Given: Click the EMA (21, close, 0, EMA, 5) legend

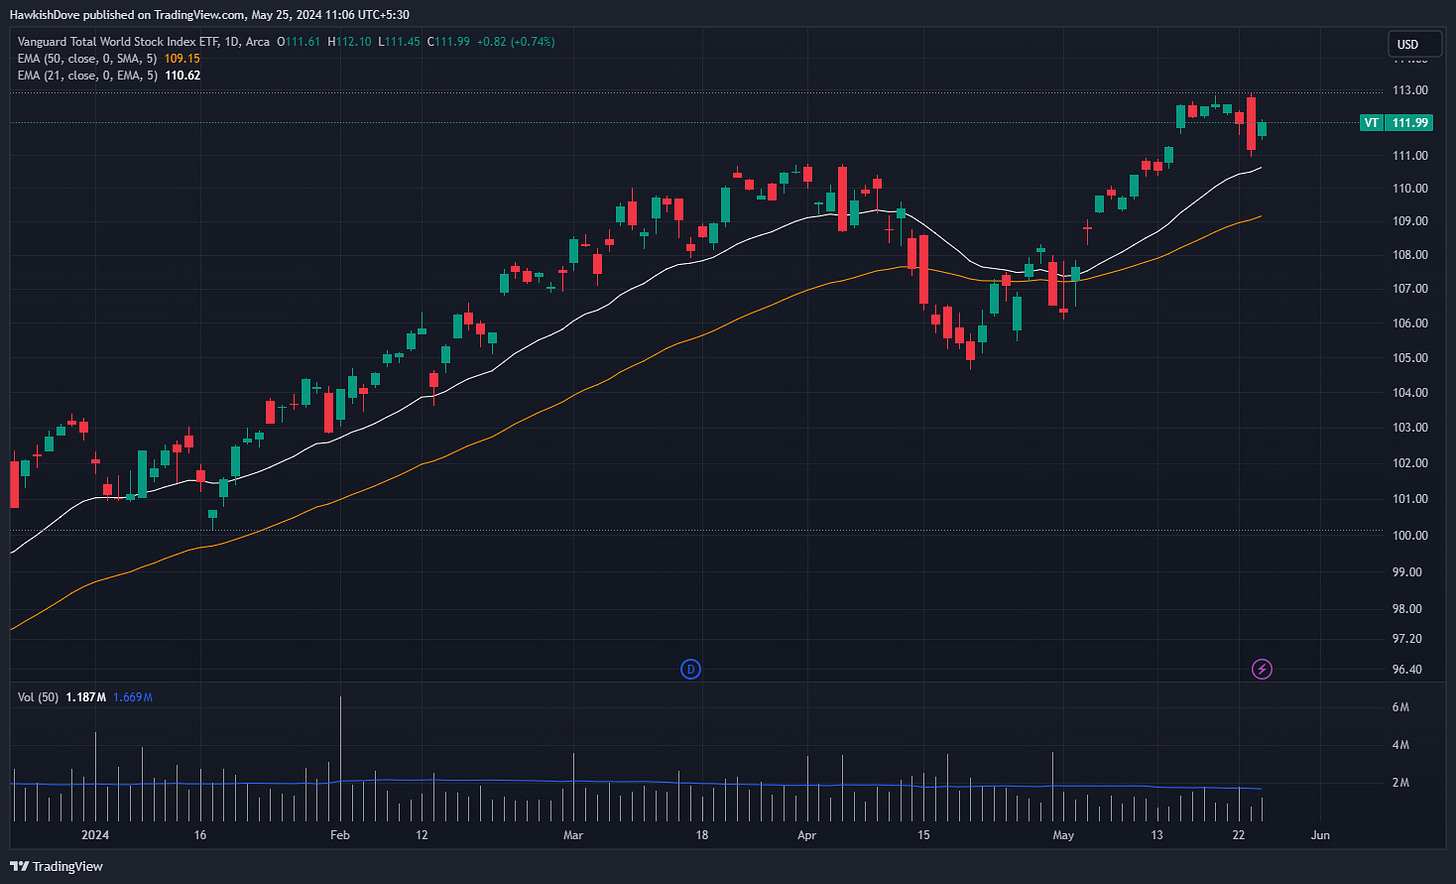Looking at the screenshot, I should click(89, 75).
